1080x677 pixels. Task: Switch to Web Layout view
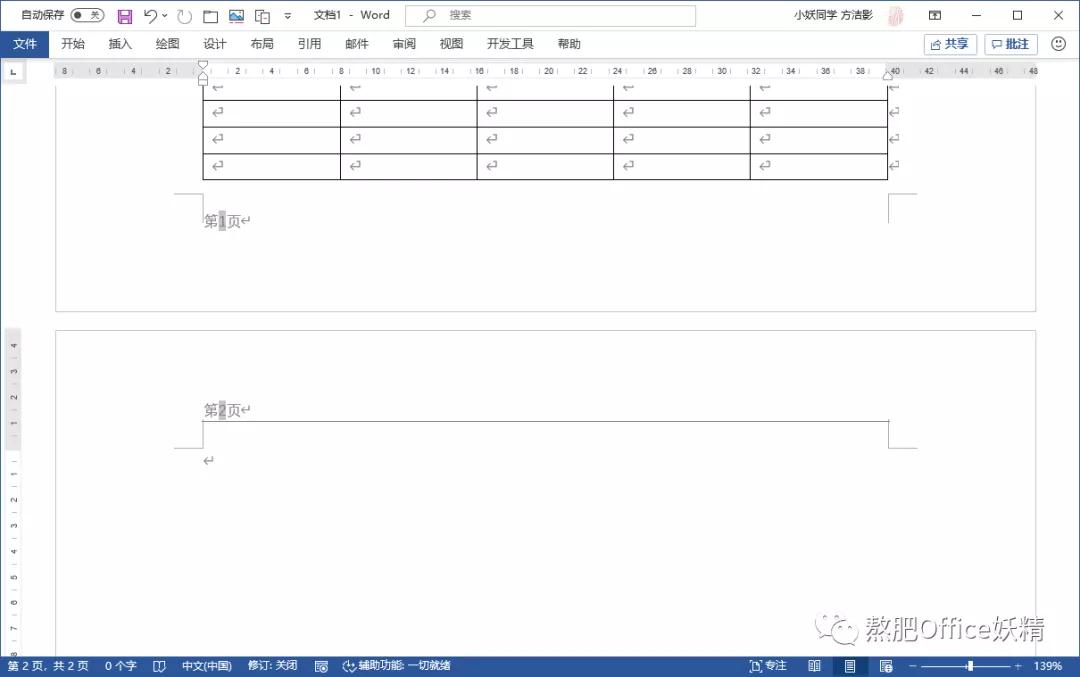(x=885, y=665)
